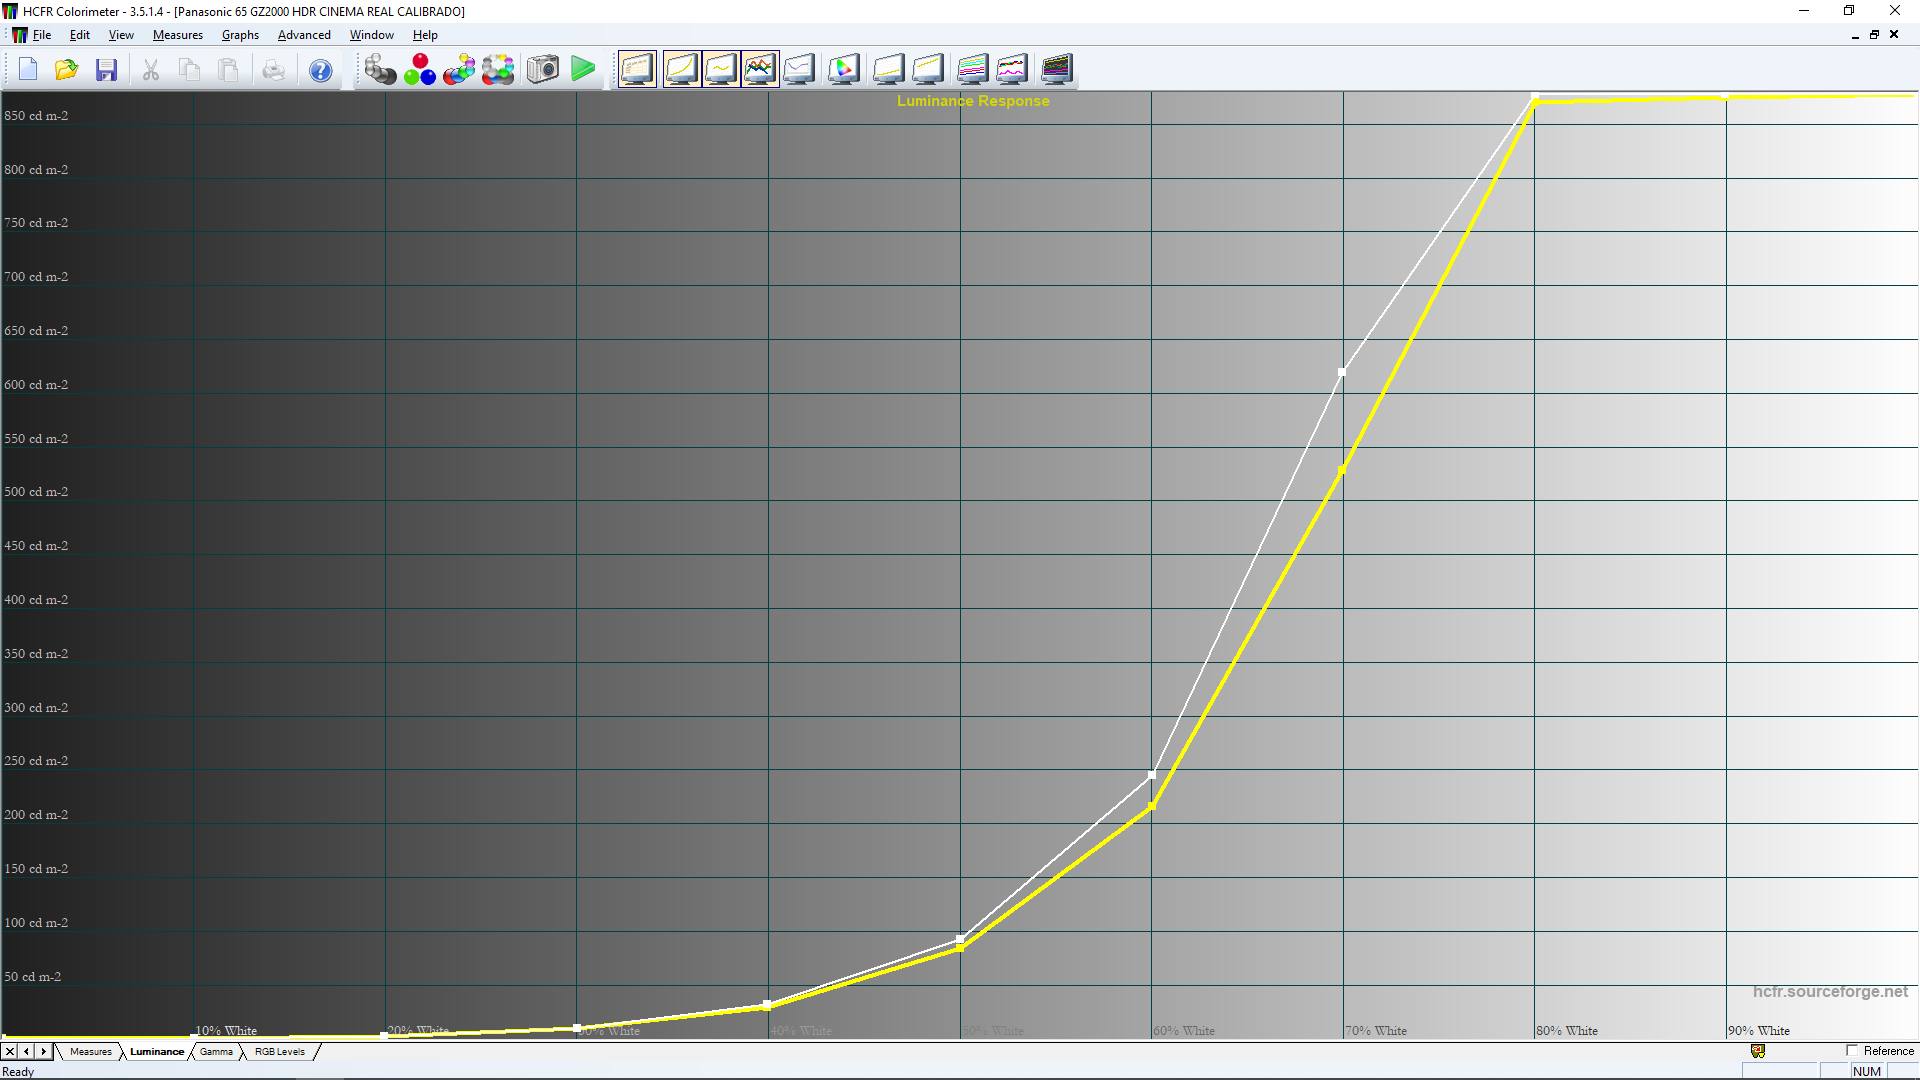Toggle the RGB levels graph icon
The image size is (1920, 1080).
coord(760,69)
